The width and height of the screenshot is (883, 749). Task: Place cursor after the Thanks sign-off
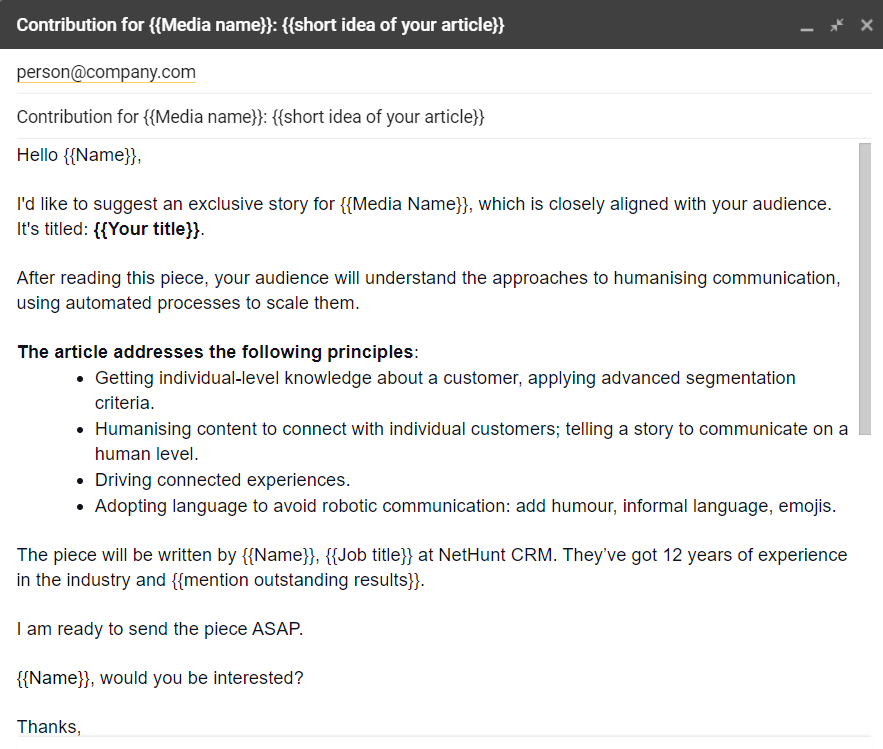[x=82, y=727]
